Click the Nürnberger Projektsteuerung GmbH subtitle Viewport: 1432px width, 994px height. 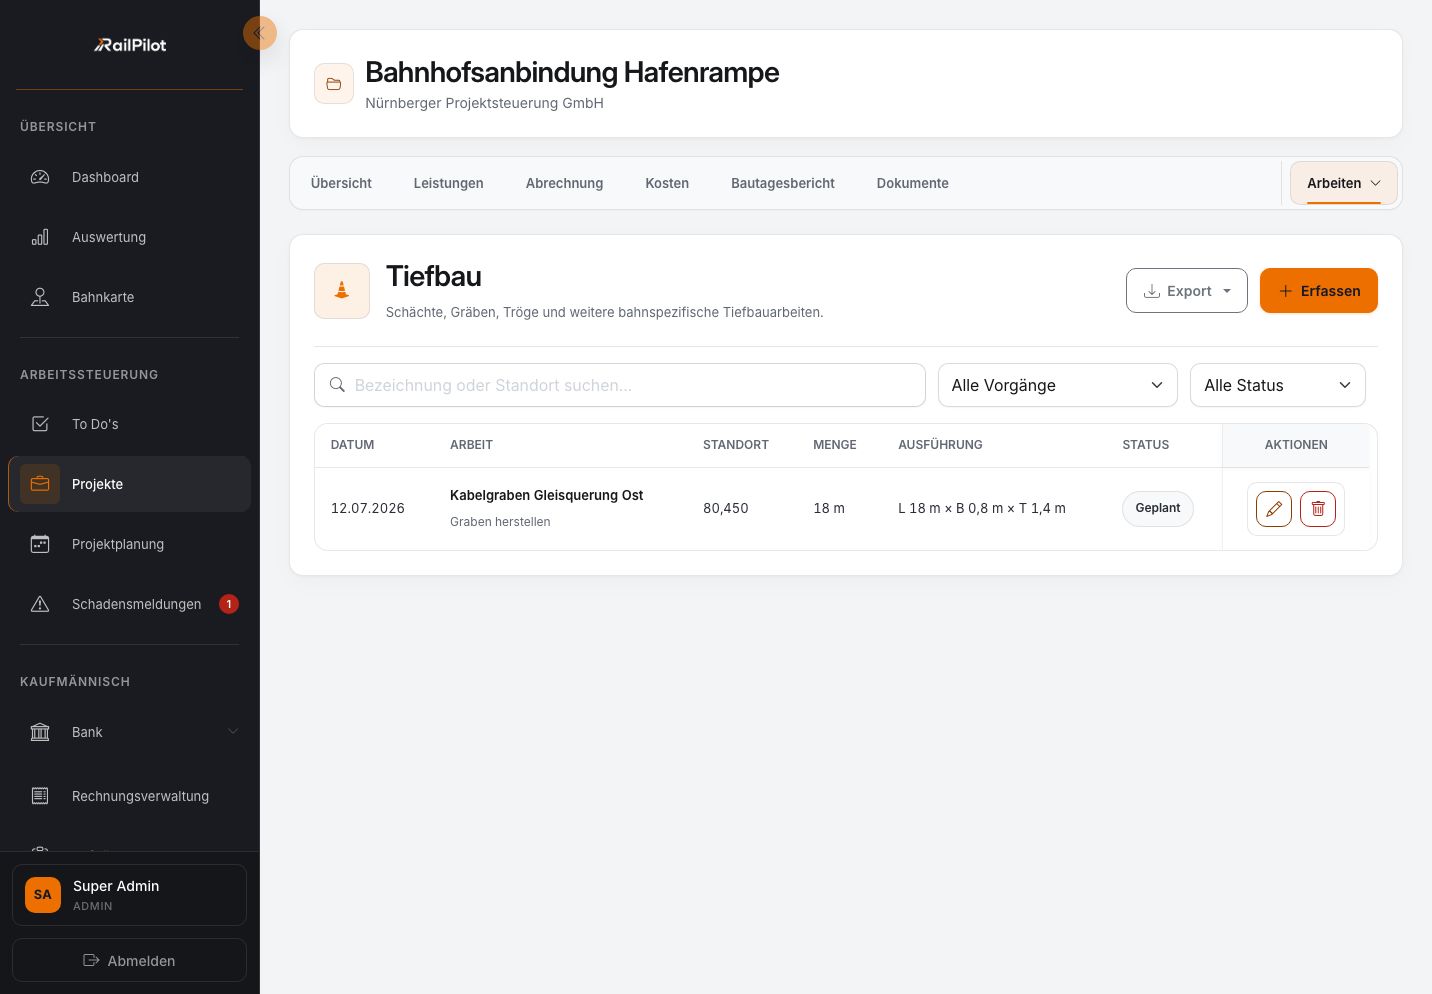point(485,103)
